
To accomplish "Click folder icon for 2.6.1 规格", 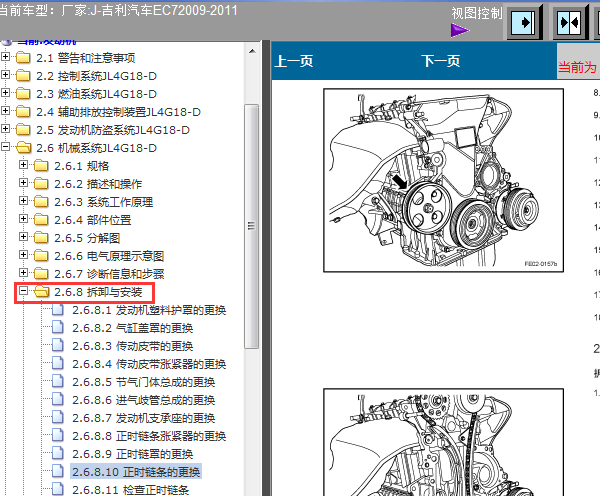I will pos(41,166).
